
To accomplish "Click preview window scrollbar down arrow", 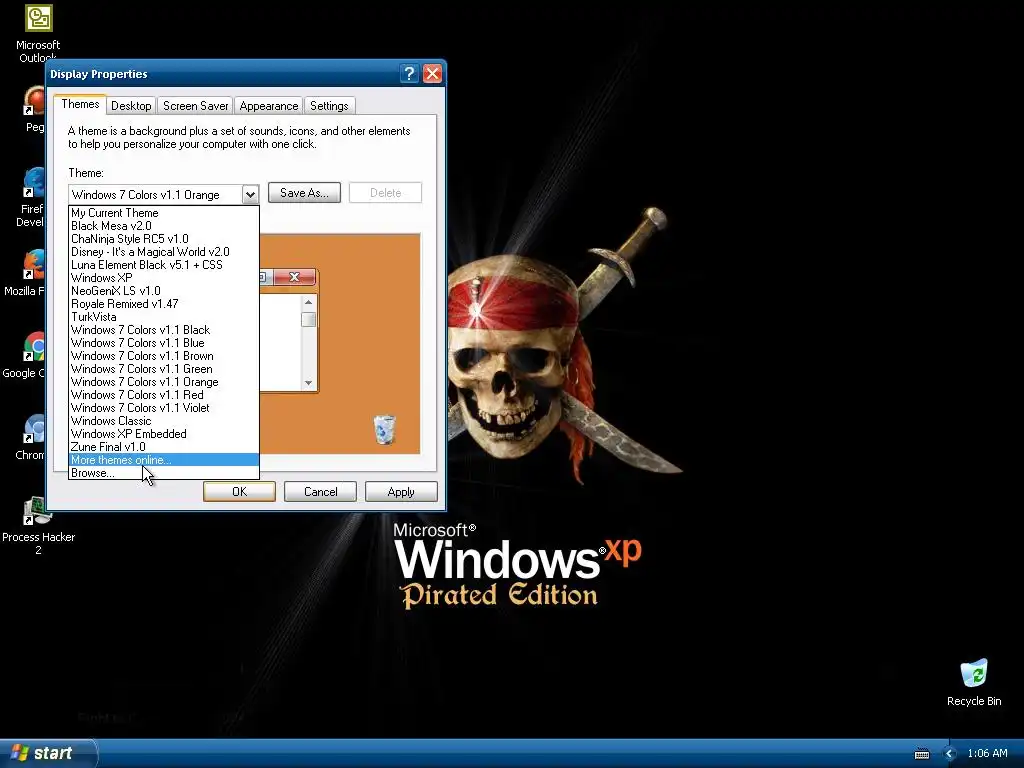I will pos(308,383).
